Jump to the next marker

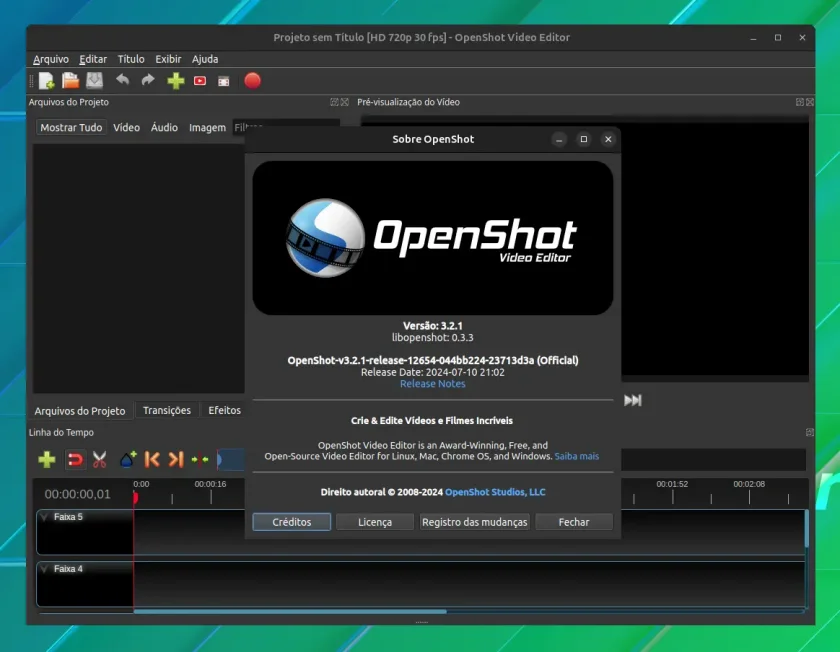[x=176, y=459]
